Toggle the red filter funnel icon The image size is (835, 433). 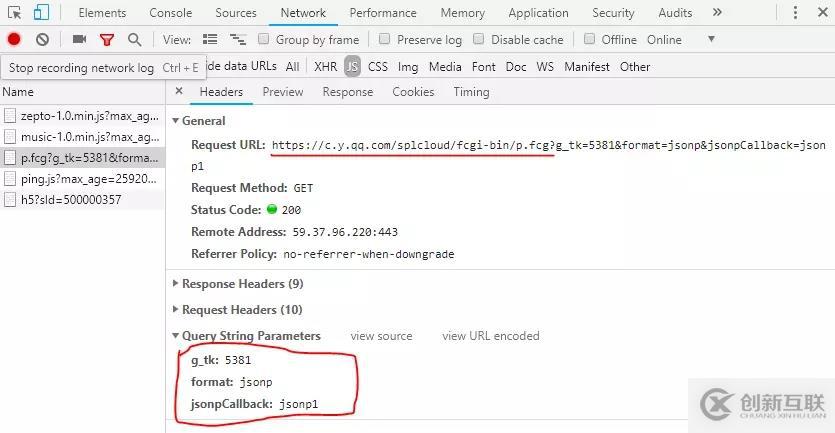[x=106, y=39]
